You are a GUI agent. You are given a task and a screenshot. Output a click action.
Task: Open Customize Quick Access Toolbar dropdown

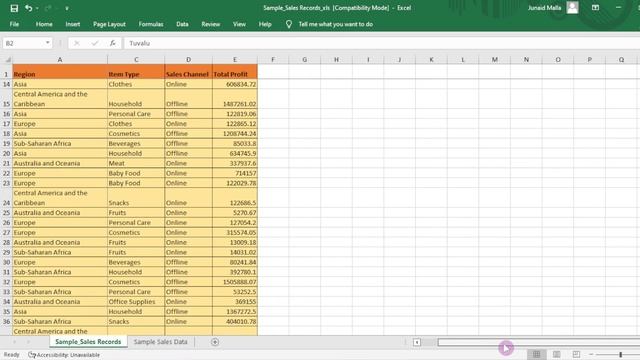coord(67,8)
